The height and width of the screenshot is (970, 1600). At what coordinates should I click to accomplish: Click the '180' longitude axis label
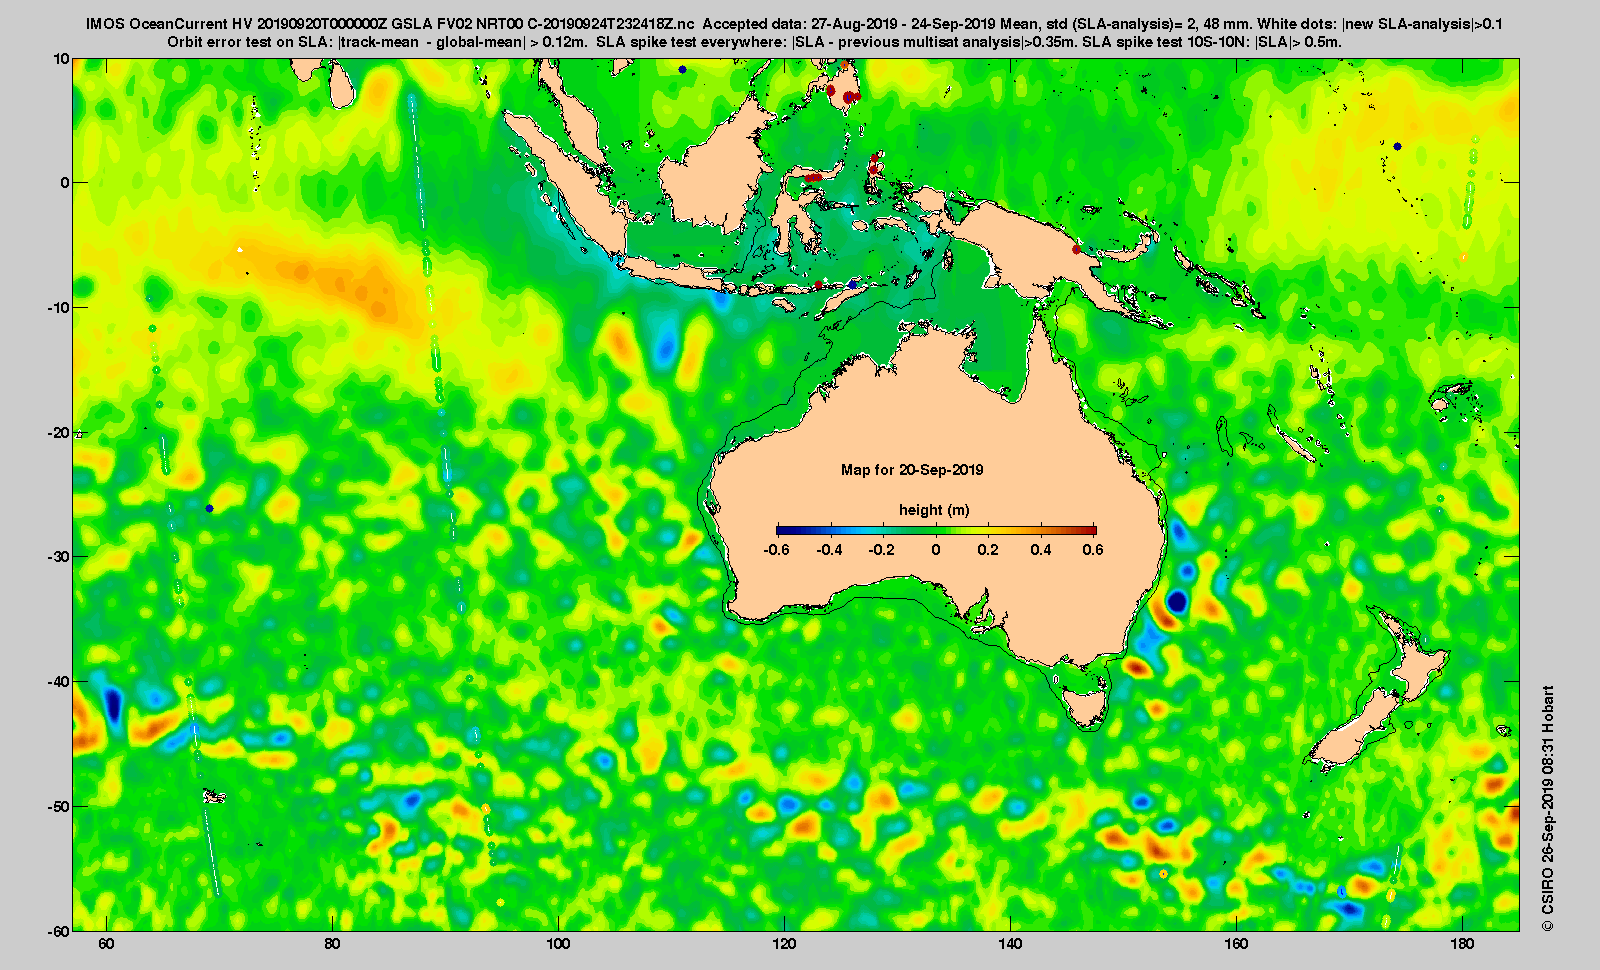(x=1463, y=945)
